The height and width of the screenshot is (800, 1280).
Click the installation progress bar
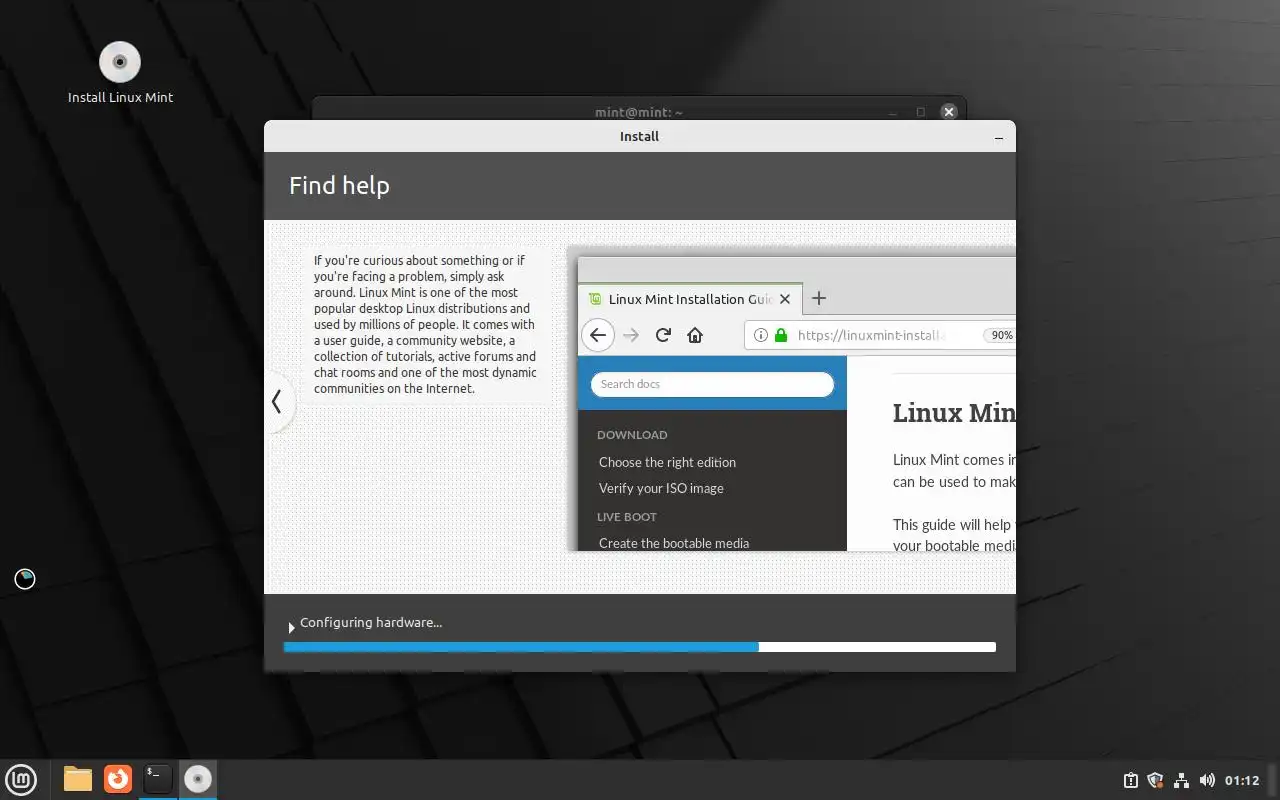click(639, 647)
